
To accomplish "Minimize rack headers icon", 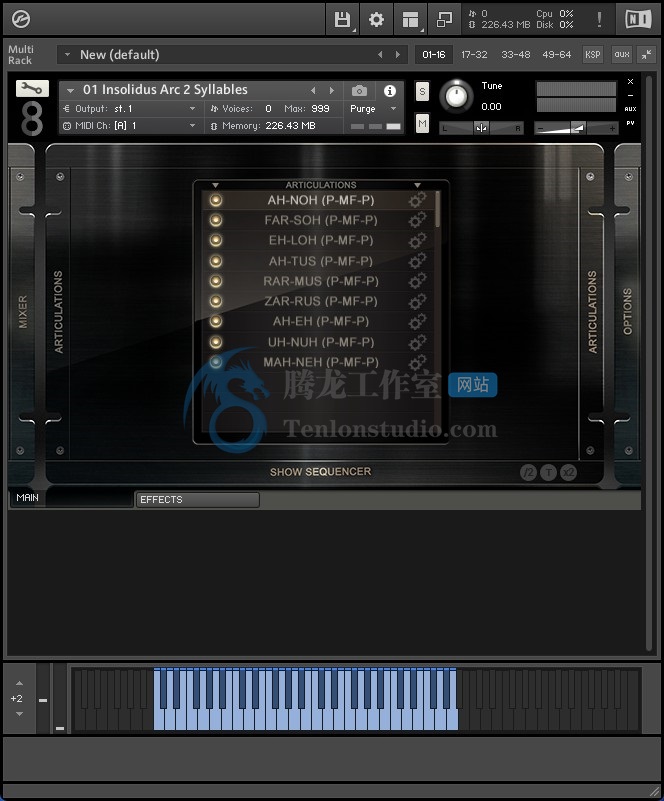I will tap(647, 54).
